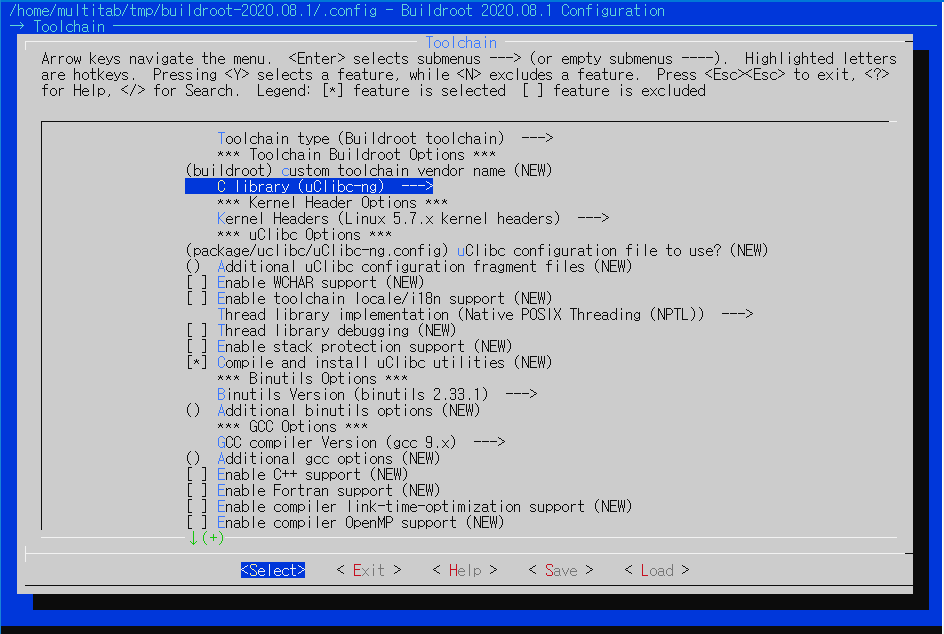Toggle Enable WCHAR support checkbox
The image size is (944, 634).
[x=197, y=282]
